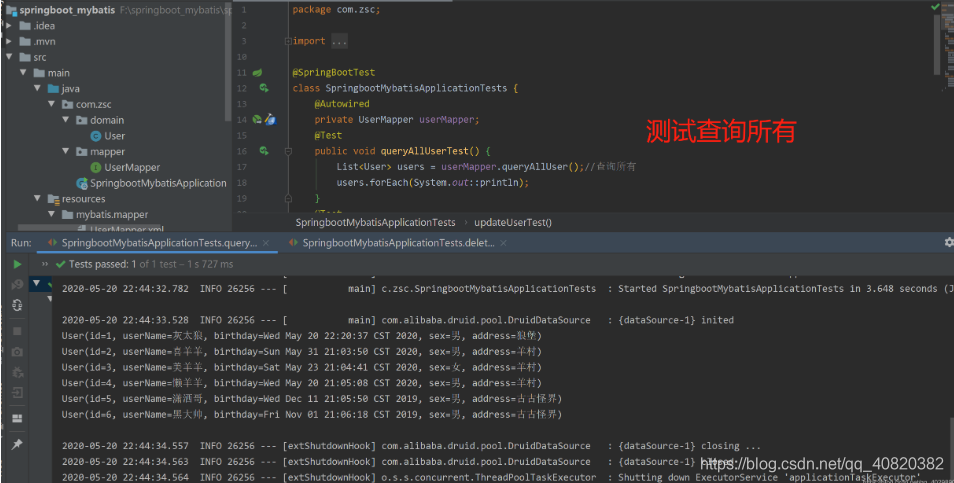The width and height of the screenshot is (954, 483).
Task: Switch to the SpringbootMybatisApplicationTests.query... run tab
Action: coord(159,243)
